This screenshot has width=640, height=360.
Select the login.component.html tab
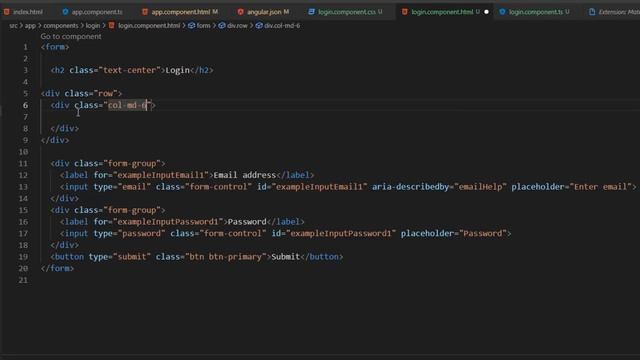[442, 12]
